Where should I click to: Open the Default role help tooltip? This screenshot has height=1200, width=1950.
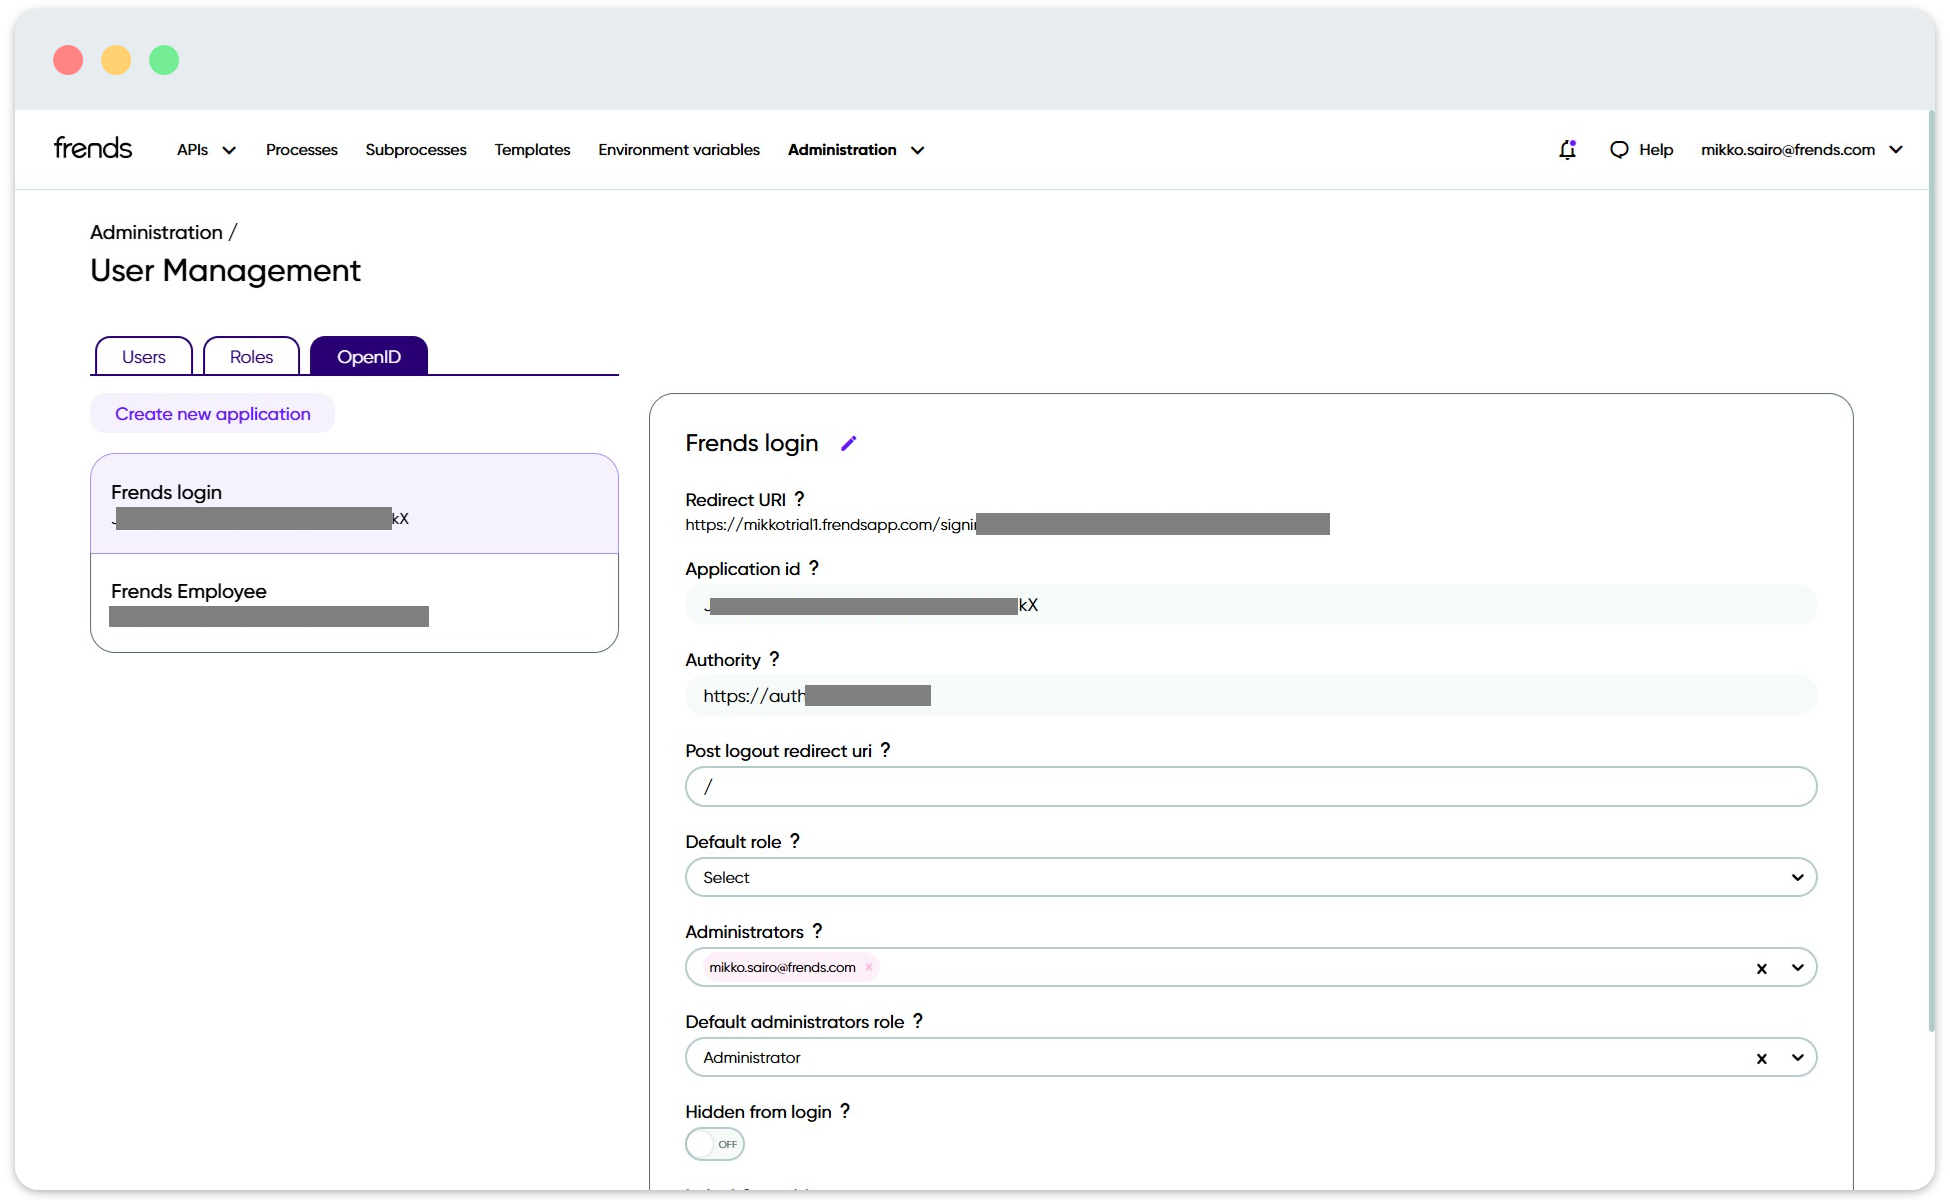(x=794, y=840)
